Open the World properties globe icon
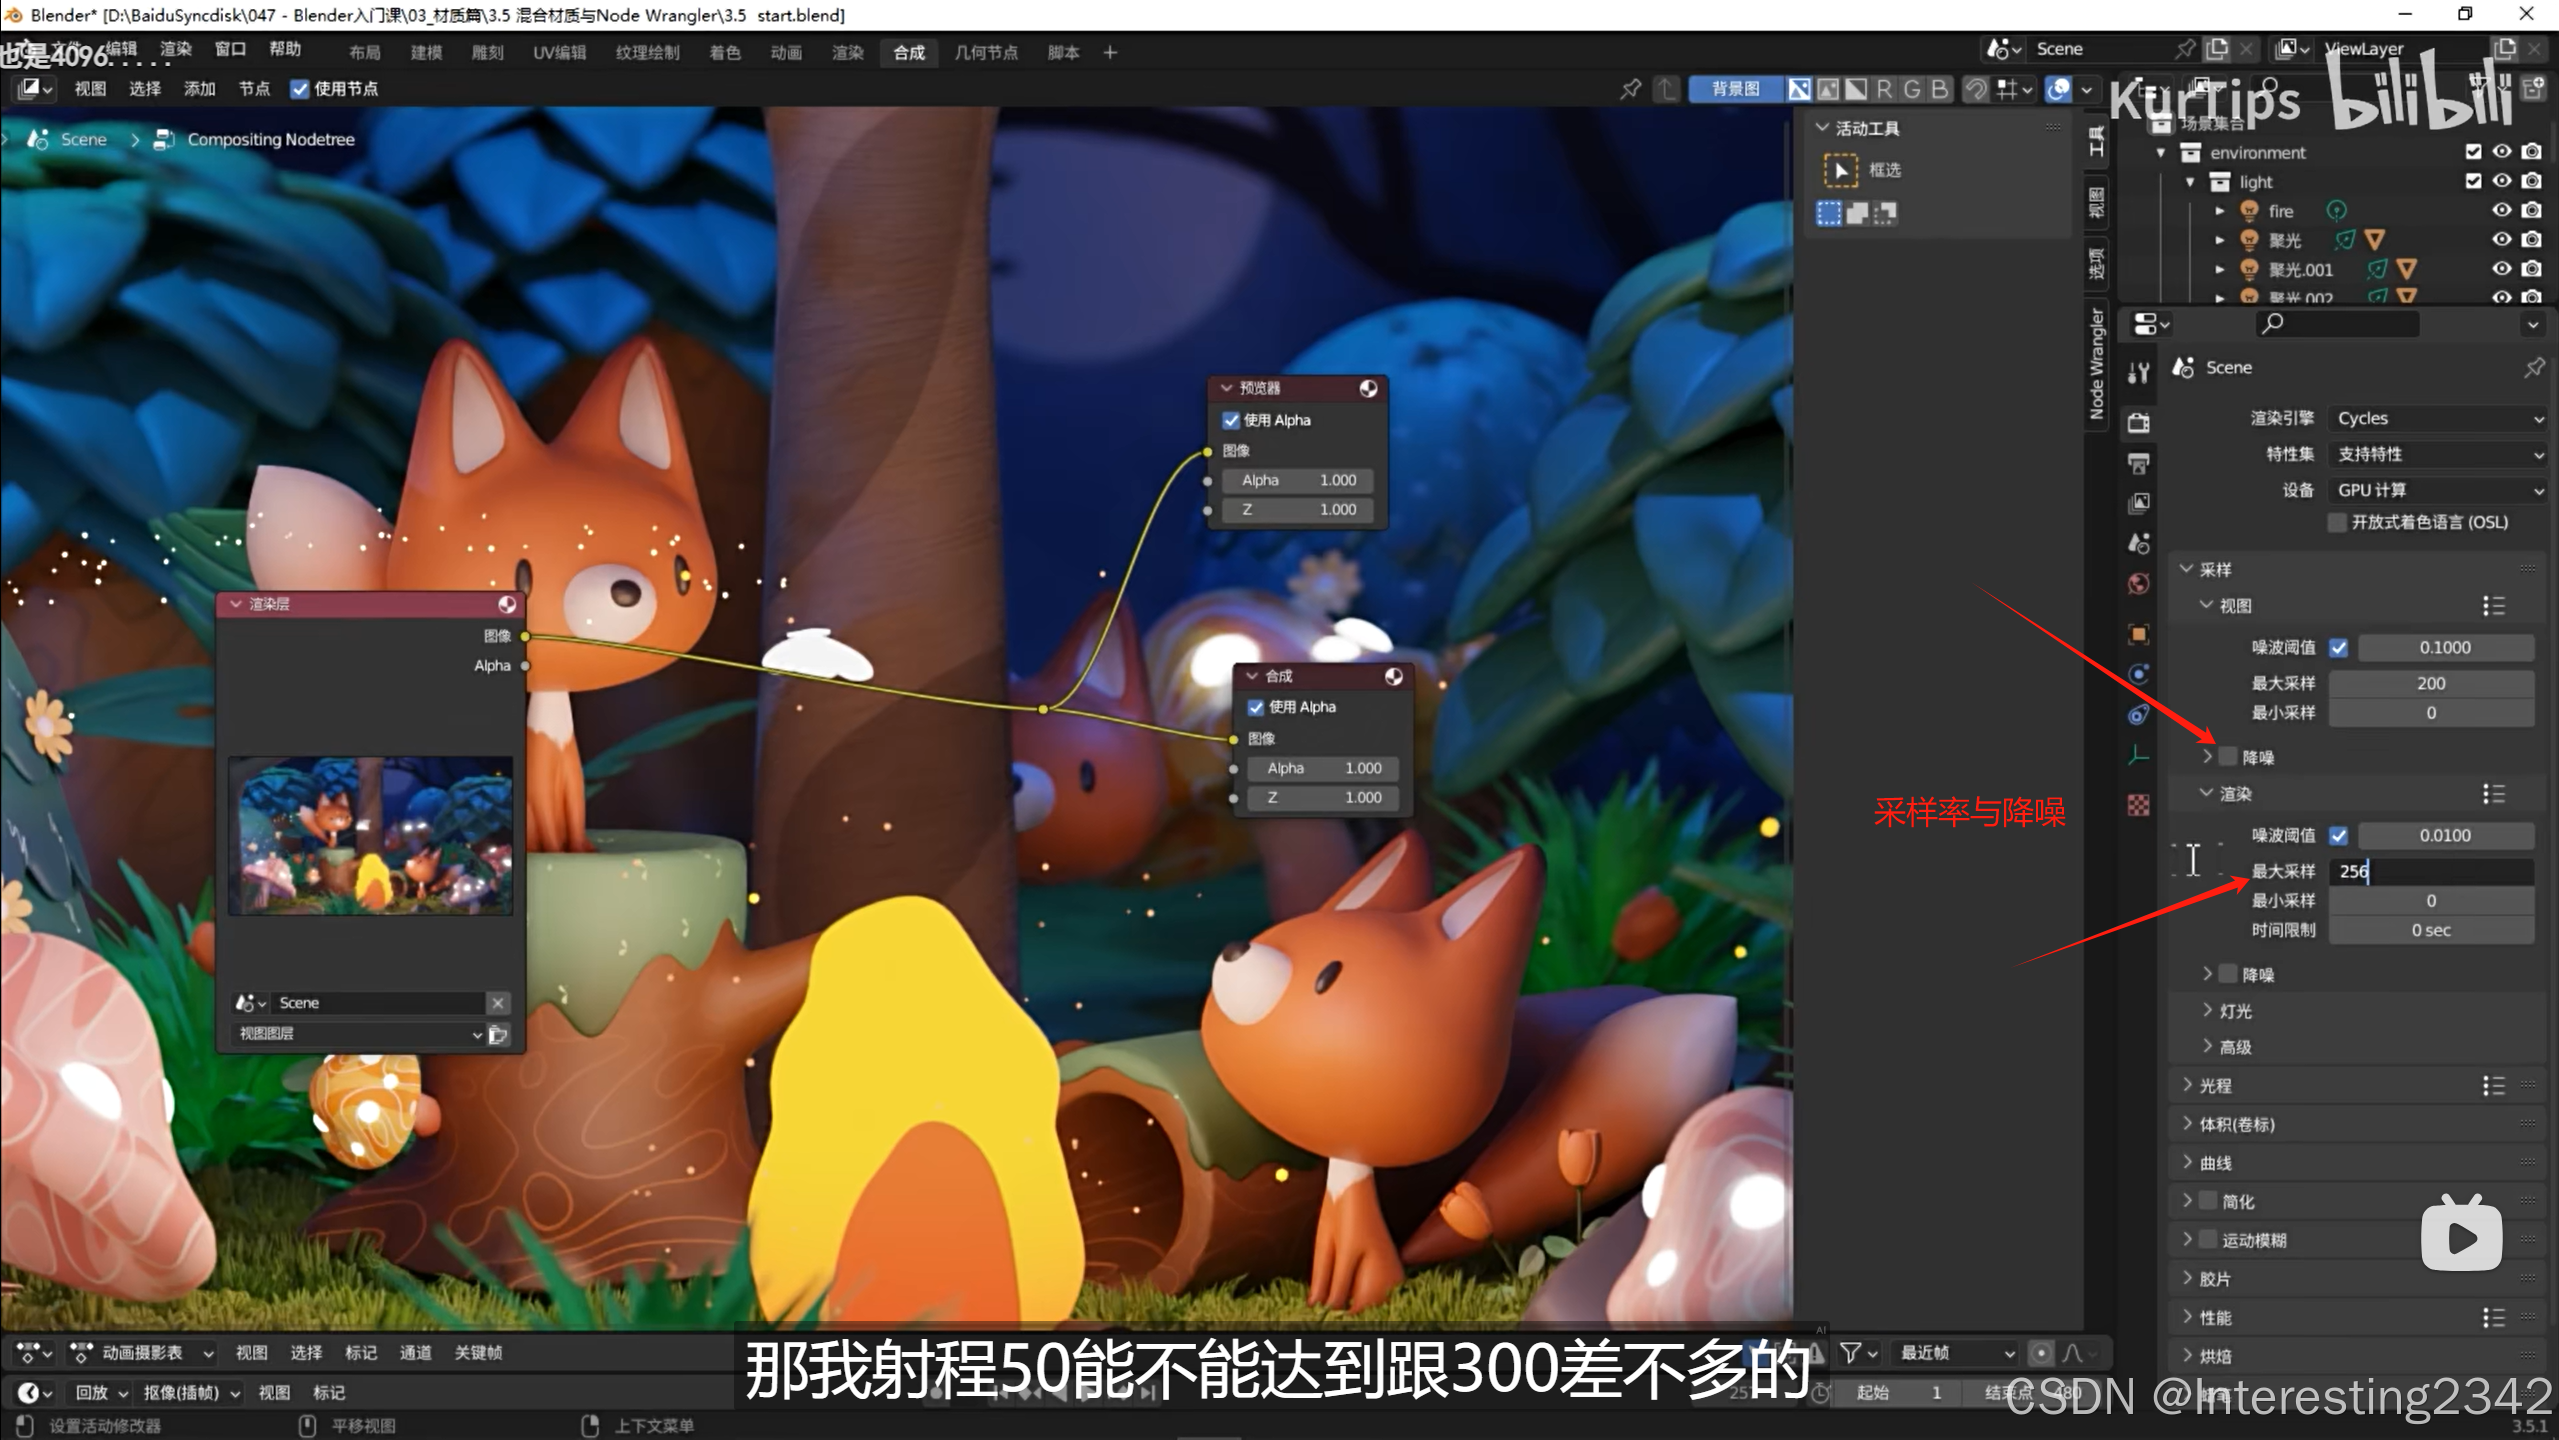The image size is (2559, 1440). coord(2138,584)
